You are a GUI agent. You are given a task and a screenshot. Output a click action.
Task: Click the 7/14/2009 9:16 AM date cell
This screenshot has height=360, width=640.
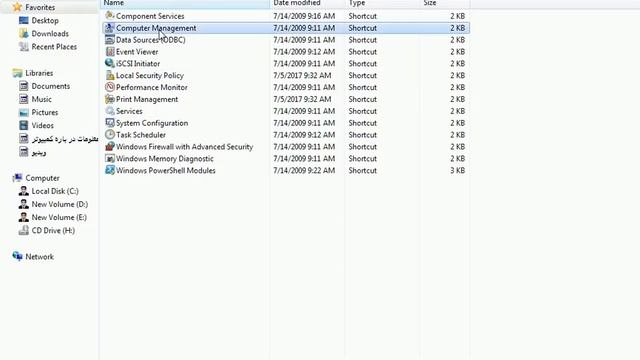(304, 16)
